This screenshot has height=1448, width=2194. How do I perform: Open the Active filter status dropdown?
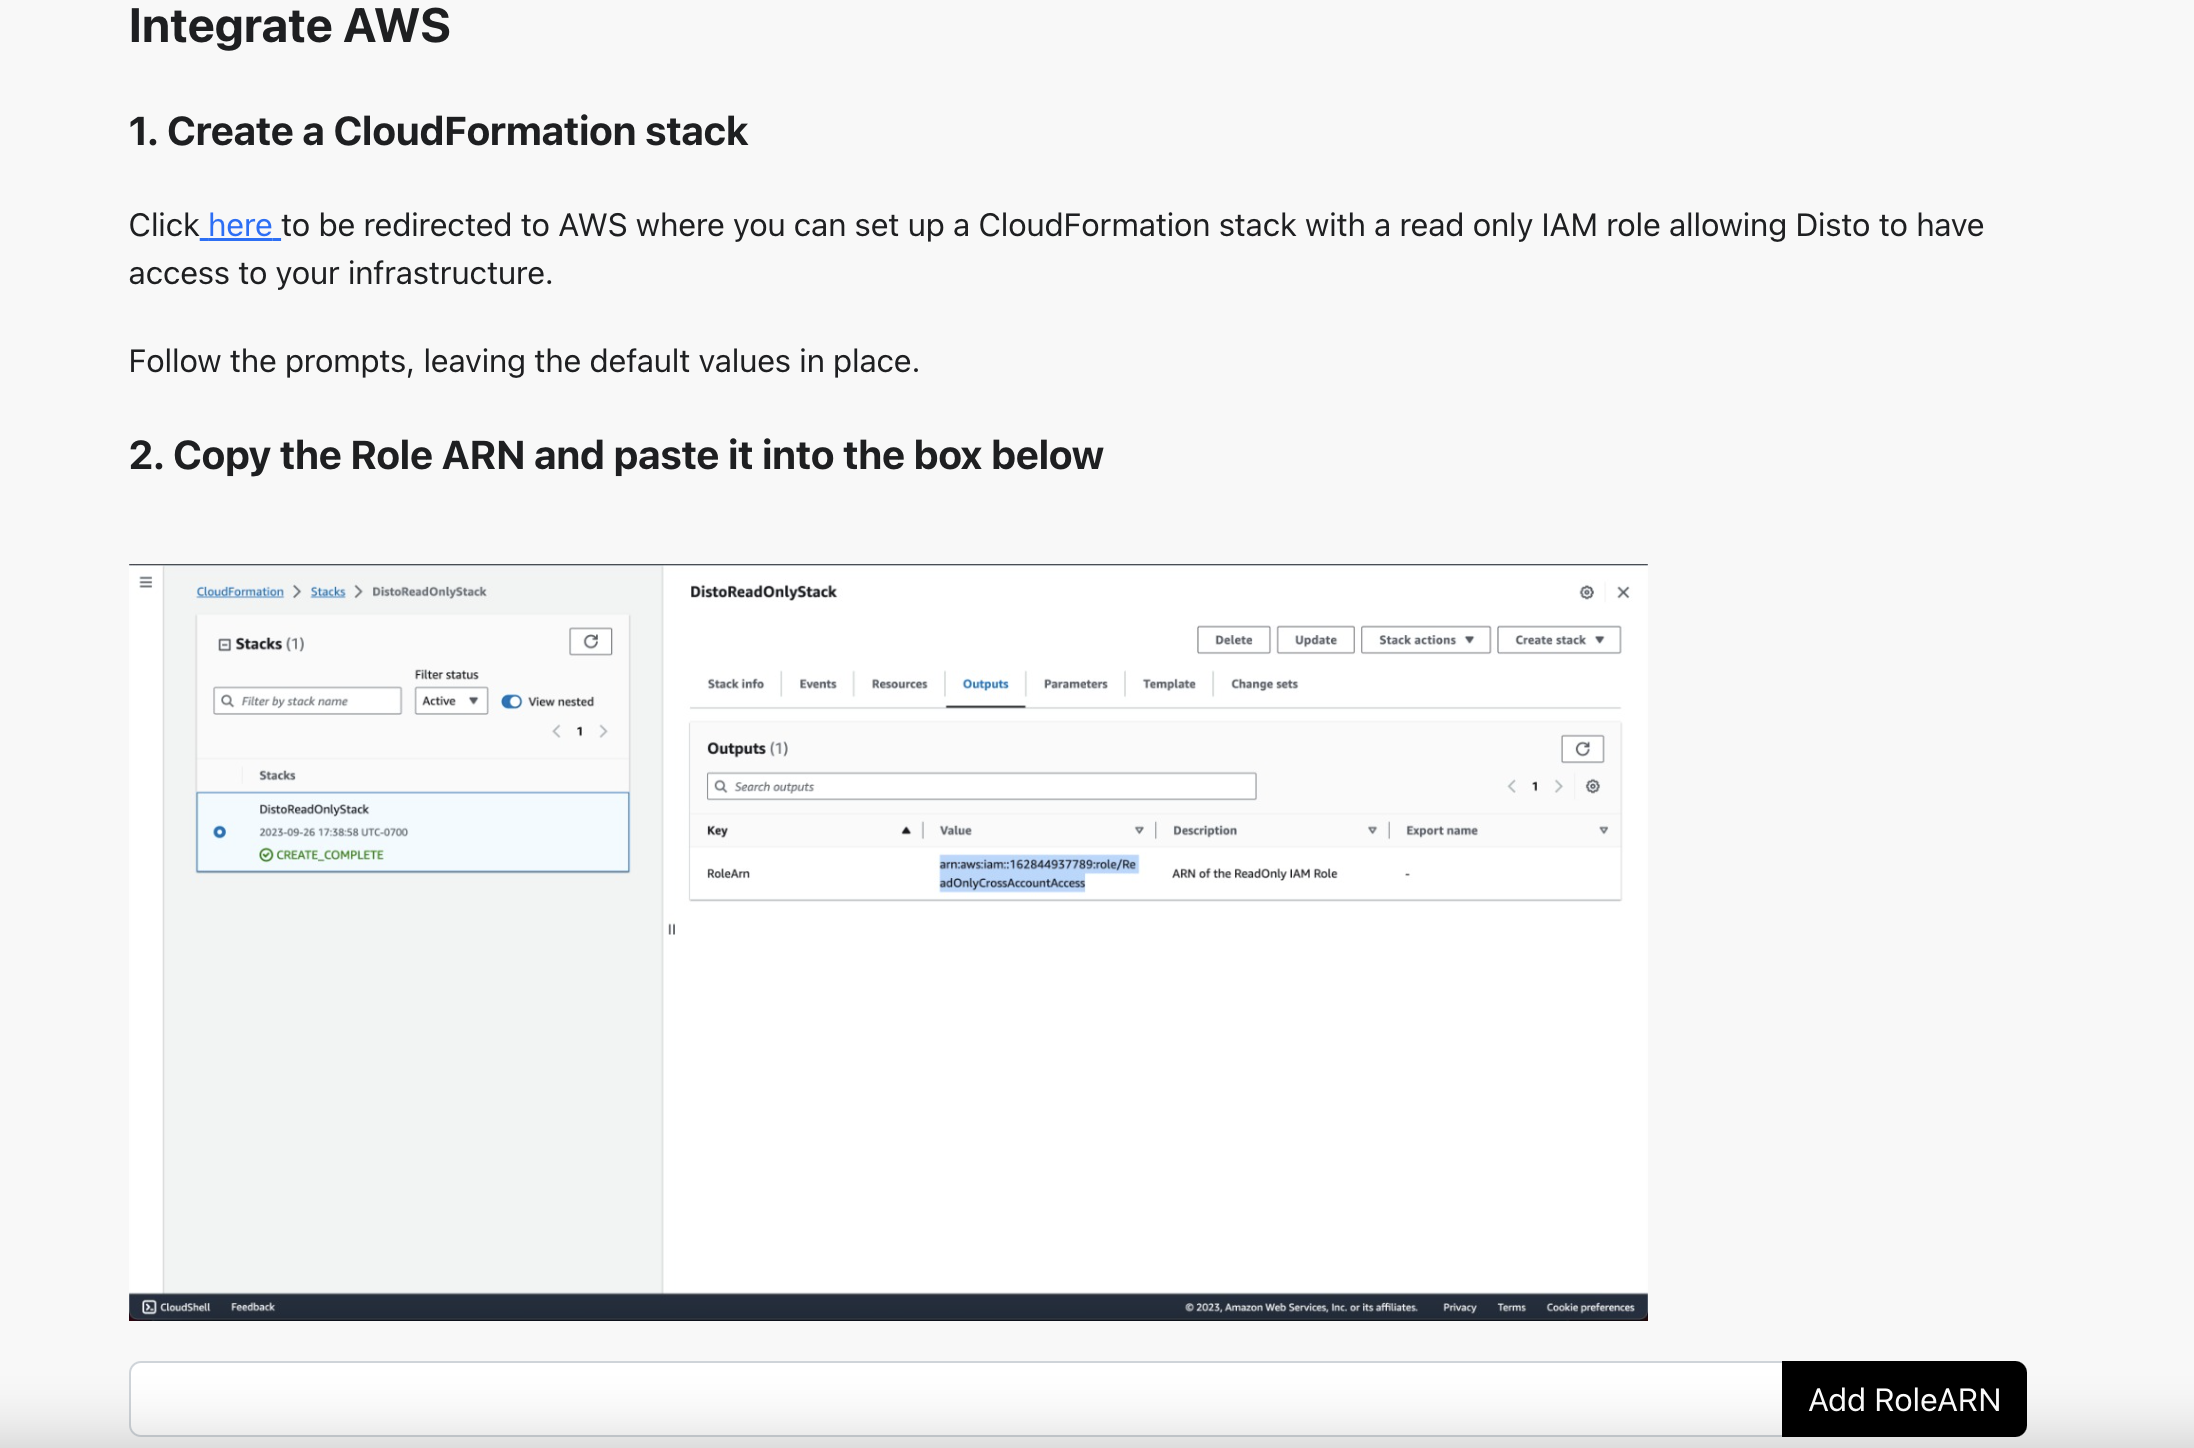click(451, 701)
